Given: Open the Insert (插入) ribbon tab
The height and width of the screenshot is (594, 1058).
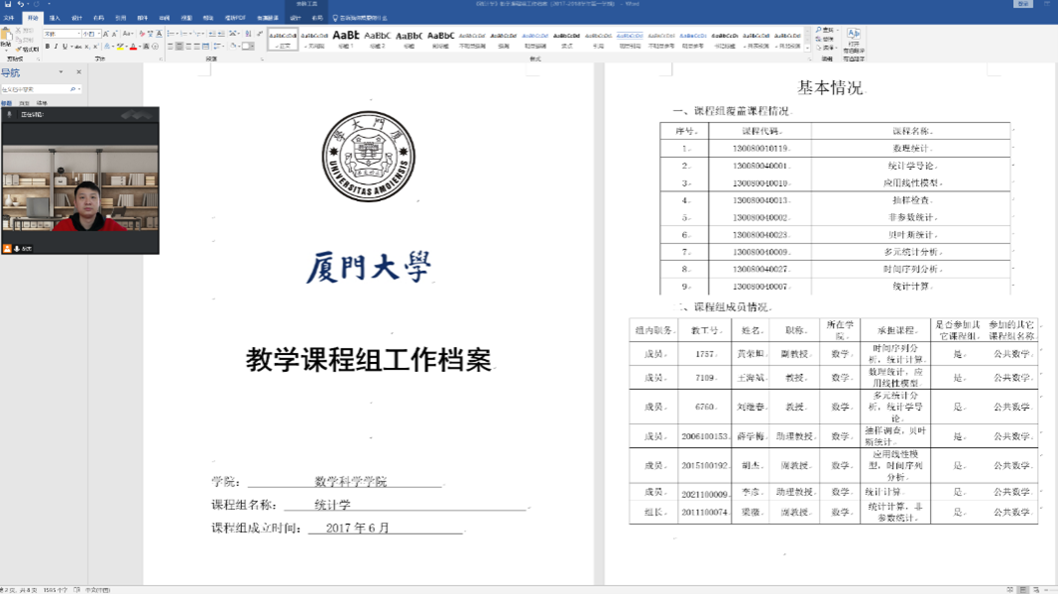Looking at the screenshot, I should click(54, 18).
